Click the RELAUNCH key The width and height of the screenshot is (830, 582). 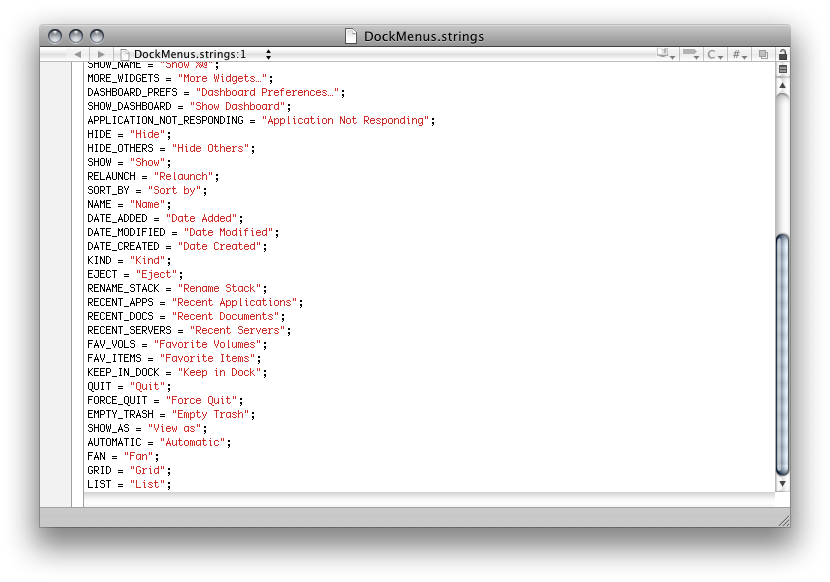tap(111, 176)
